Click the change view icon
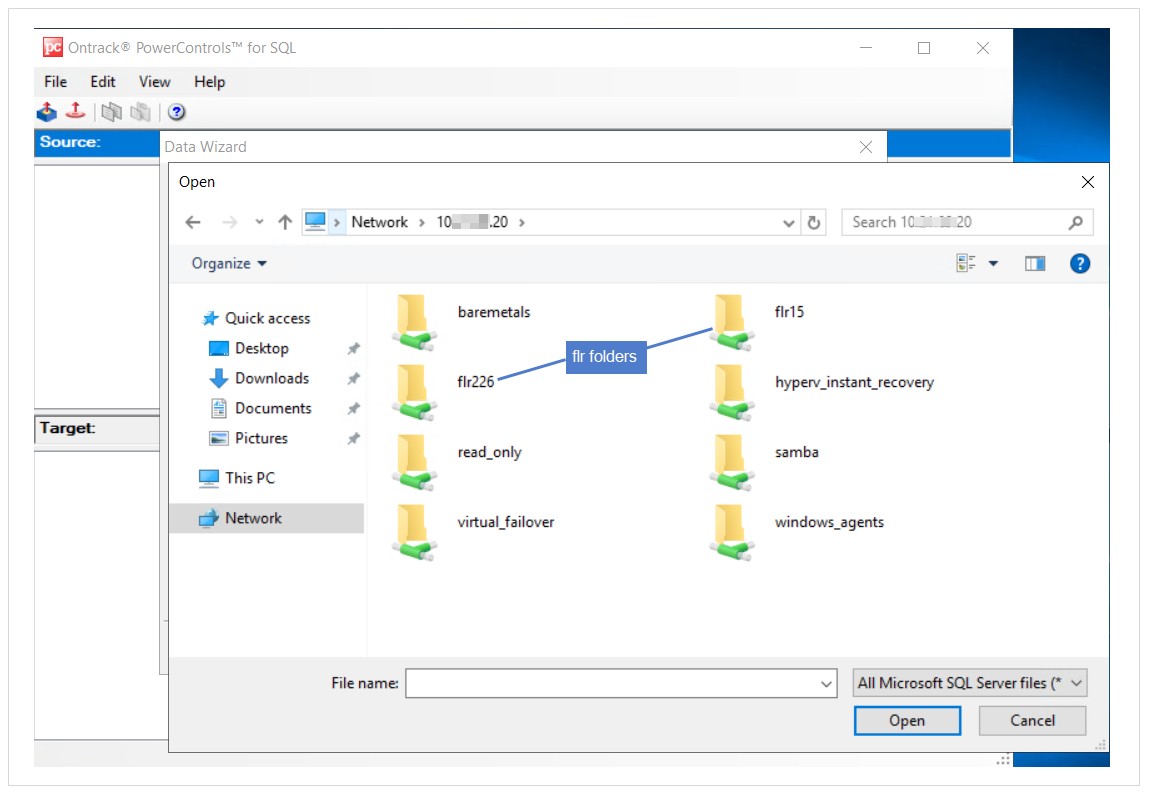The image size is (1171, 811). [966, 264]
